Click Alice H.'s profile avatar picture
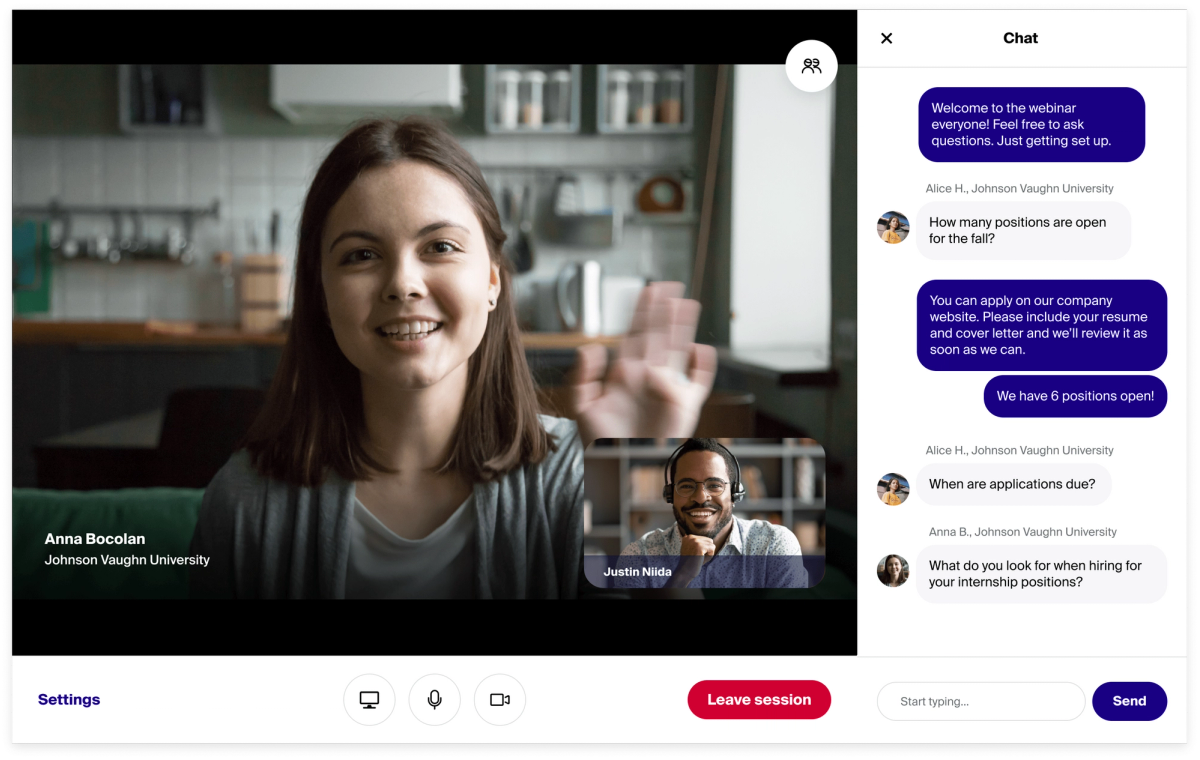1200x760 pixels. [893, 228]
